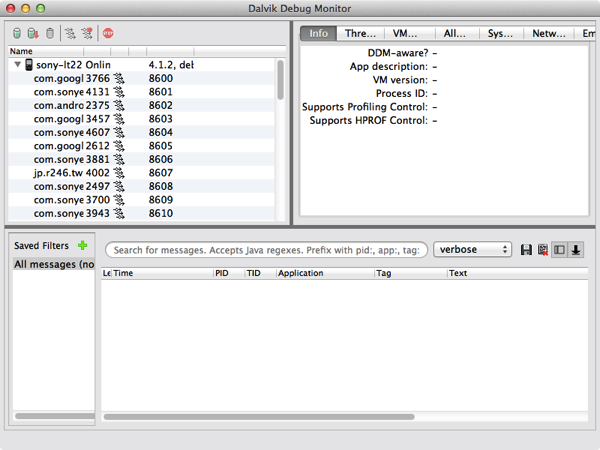Click the DDM-aware? label

(x=398, y=53)
